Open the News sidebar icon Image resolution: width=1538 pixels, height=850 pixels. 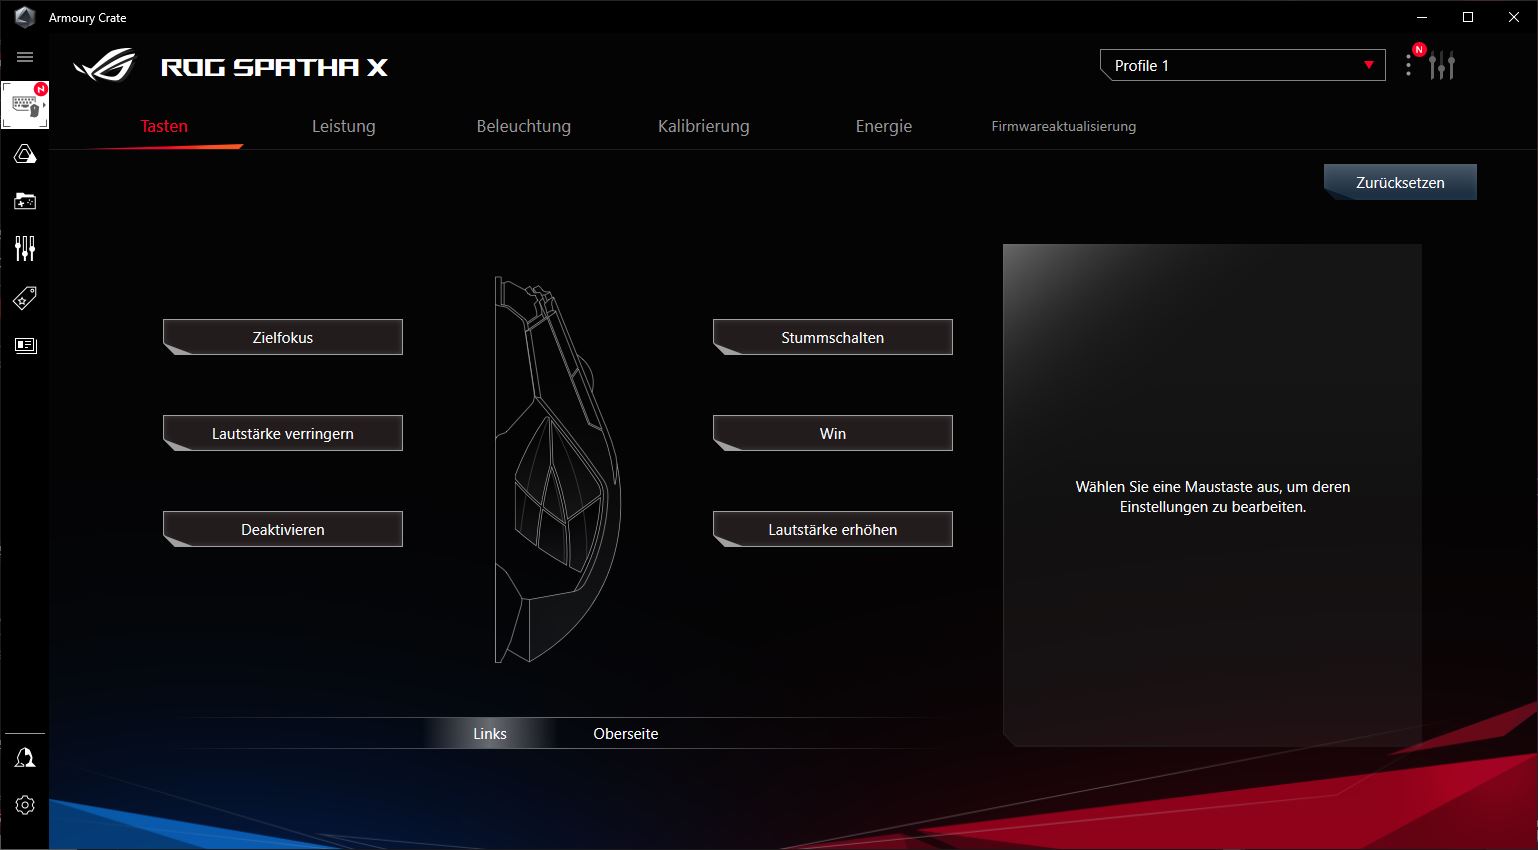click(25, 345)
